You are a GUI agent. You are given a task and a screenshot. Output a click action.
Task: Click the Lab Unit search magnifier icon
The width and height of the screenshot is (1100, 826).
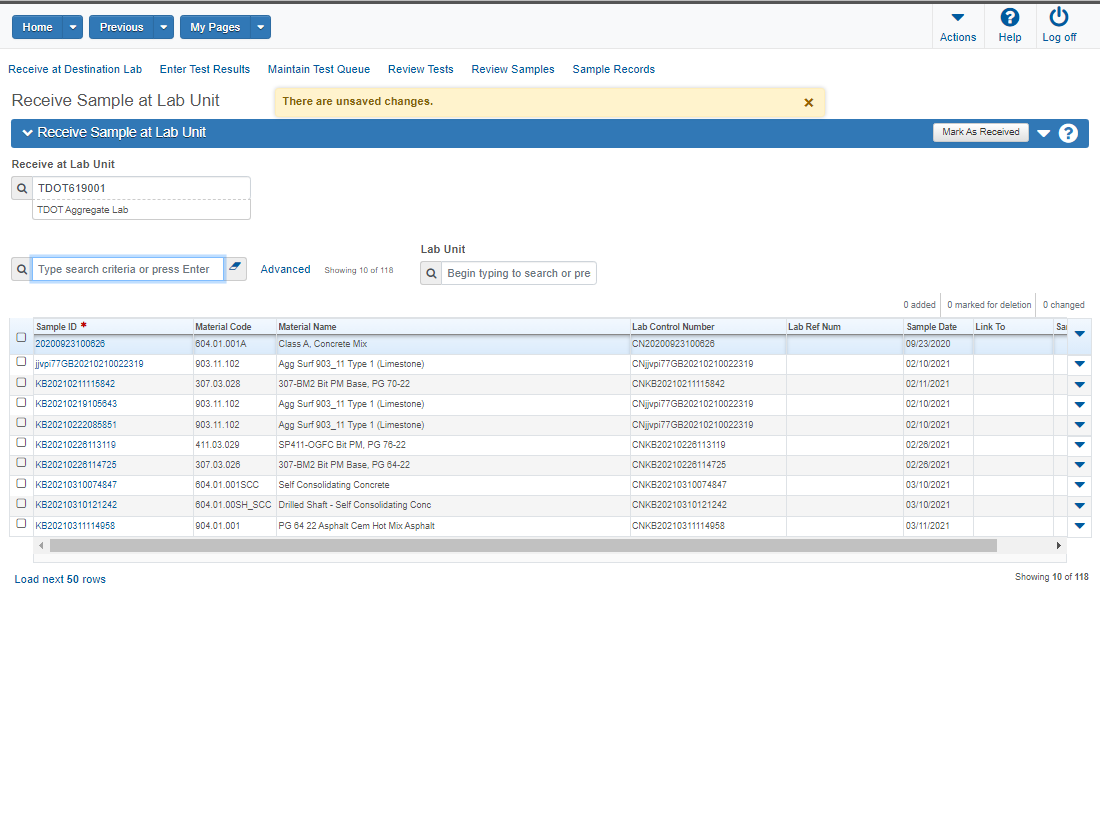[431, 274]
